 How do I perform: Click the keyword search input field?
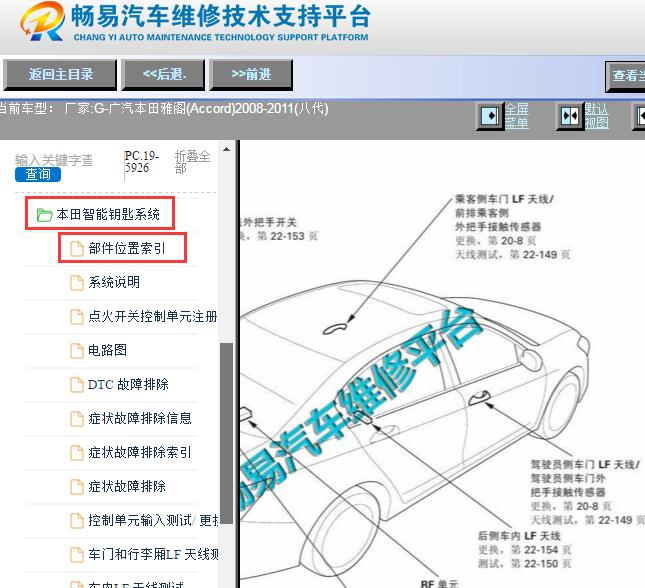(53, 160)
